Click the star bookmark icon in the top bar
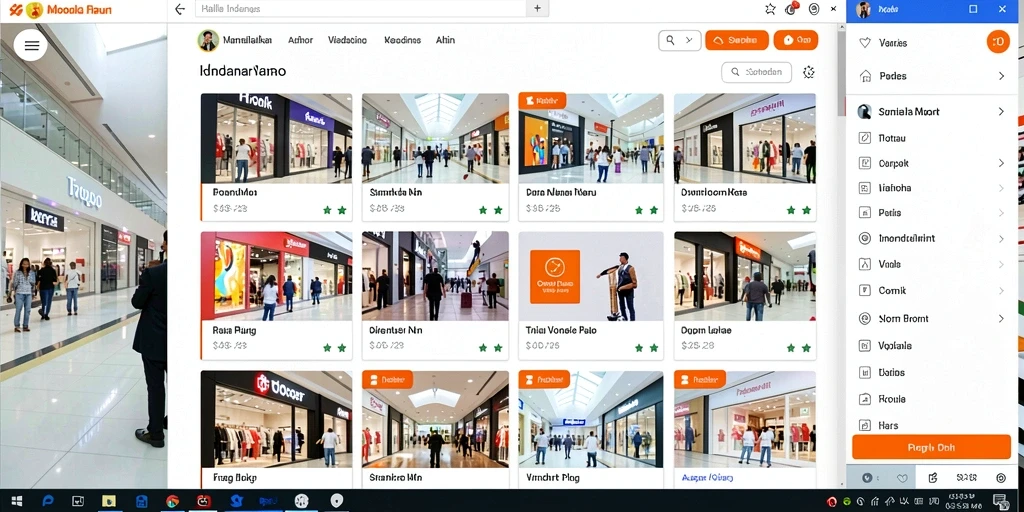 770,9
